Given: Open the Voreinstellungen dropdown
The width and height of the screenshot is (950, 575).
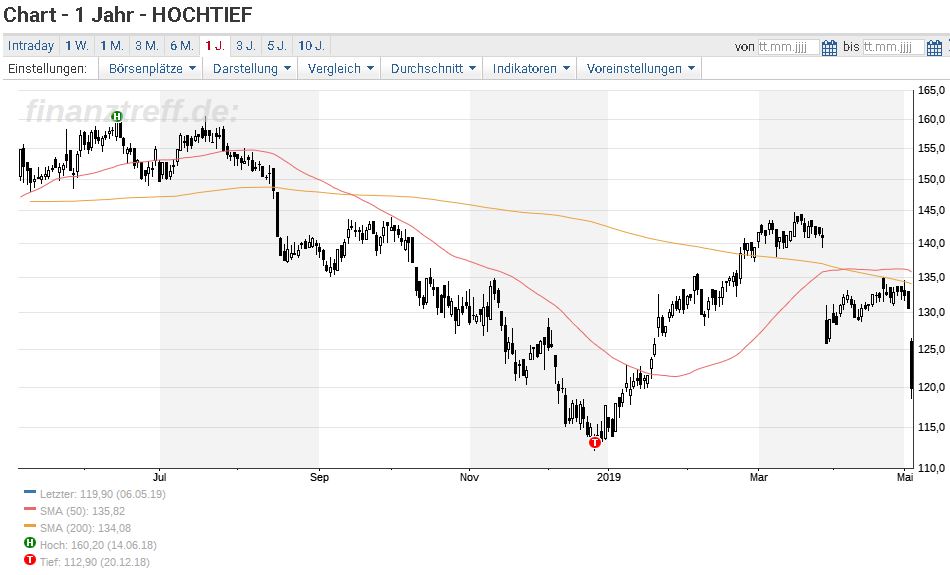Looking at the screenshot, I should [640, 68].
